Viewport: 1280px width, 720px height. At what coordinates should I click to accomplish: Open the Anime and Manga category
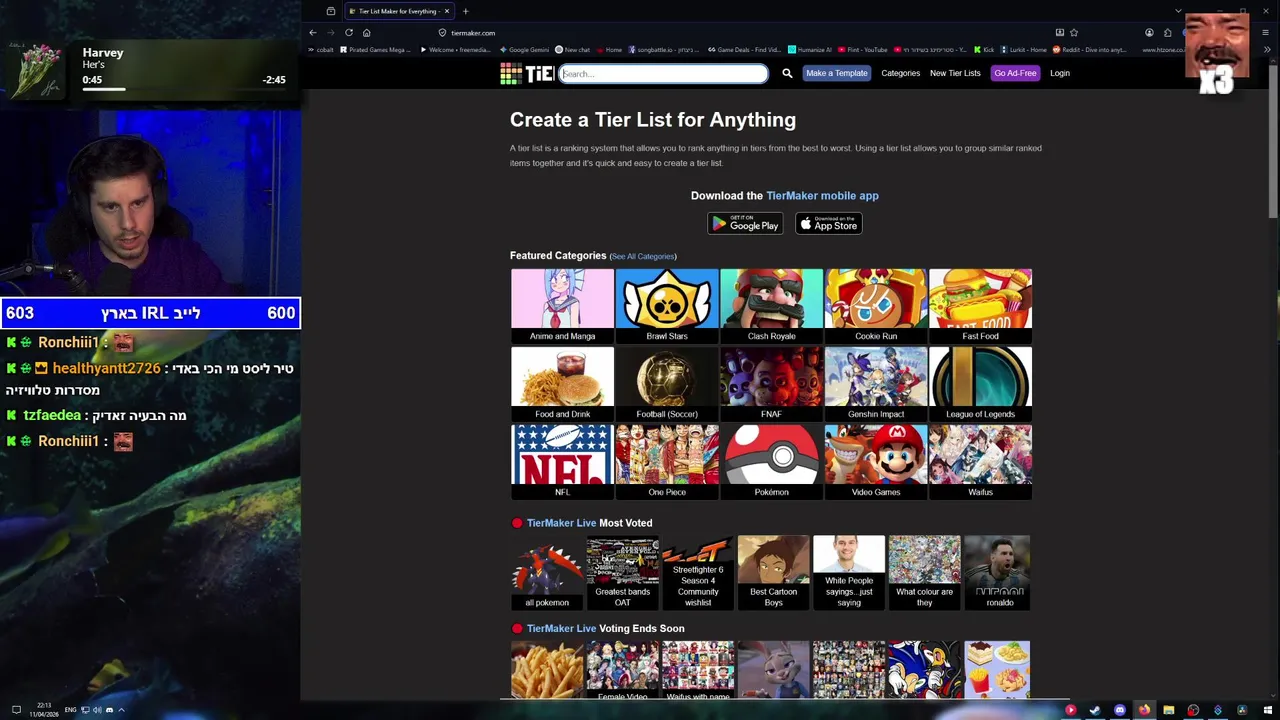pos(562,306)
